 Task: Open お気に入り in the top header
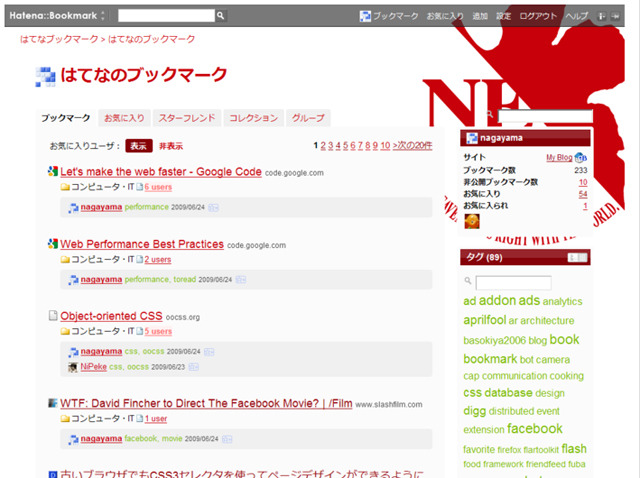pos(445,16)
